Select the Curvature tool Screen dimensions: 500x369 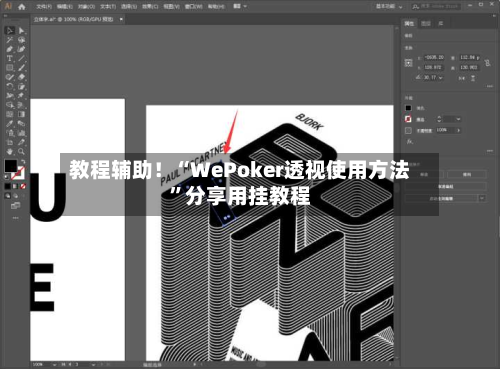pyautogui.click(x=21, y=49)
